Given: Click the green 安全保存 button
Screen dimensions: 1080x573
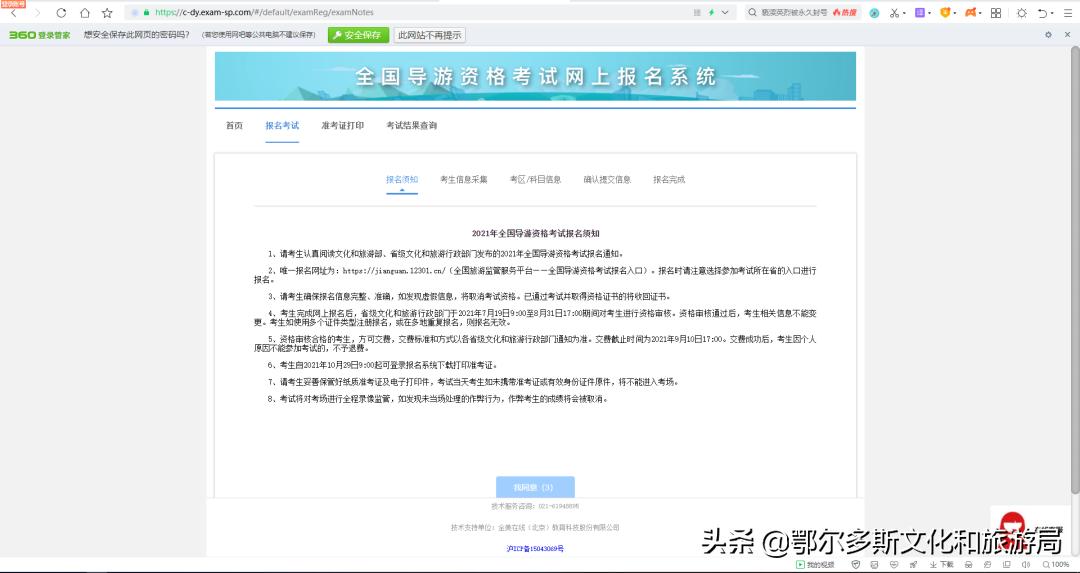Looking at the screenshot, I should [358, 35].
